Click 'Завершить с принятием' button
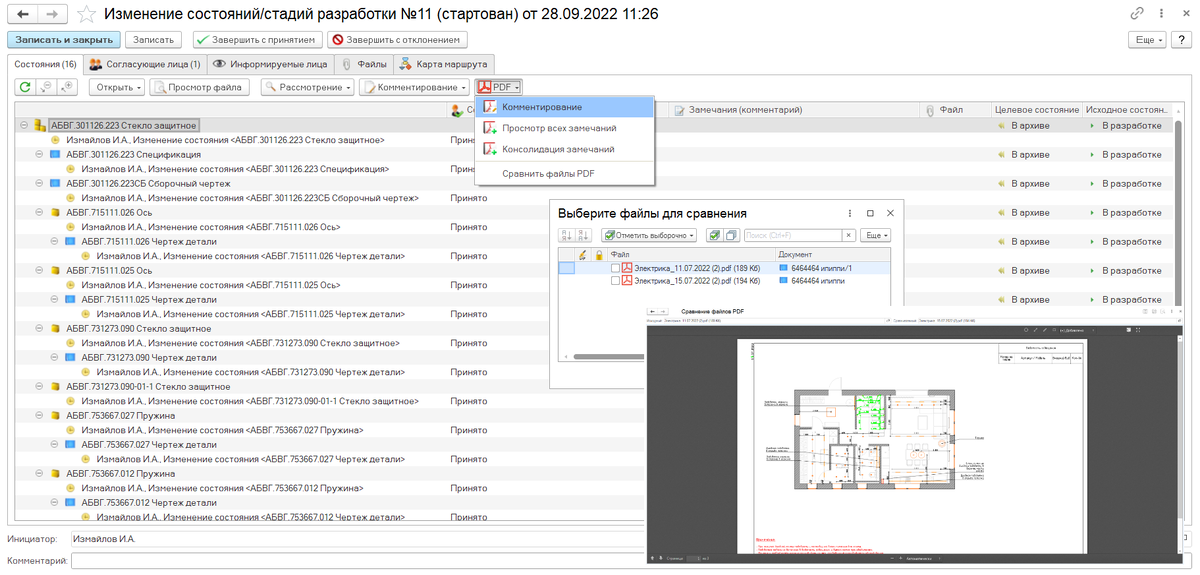This screenshot has height=575, width=1200. point(258,40)
